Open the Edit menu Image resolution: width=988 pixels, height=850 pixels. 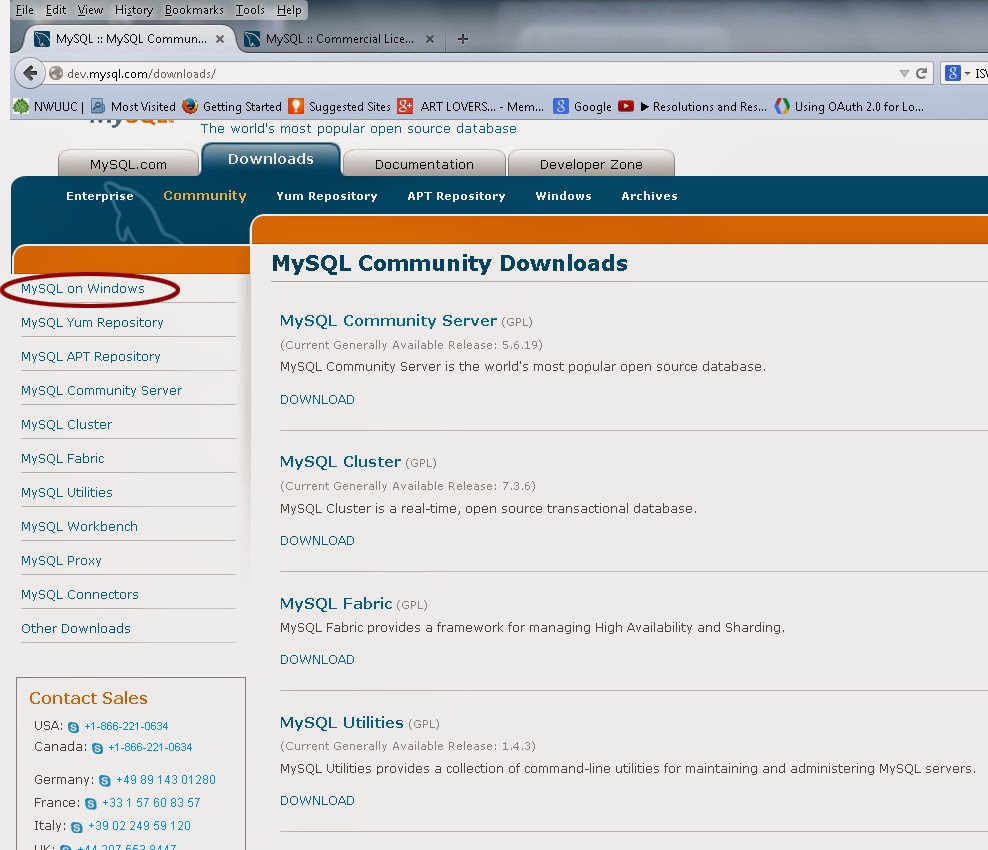coord(55,10)
